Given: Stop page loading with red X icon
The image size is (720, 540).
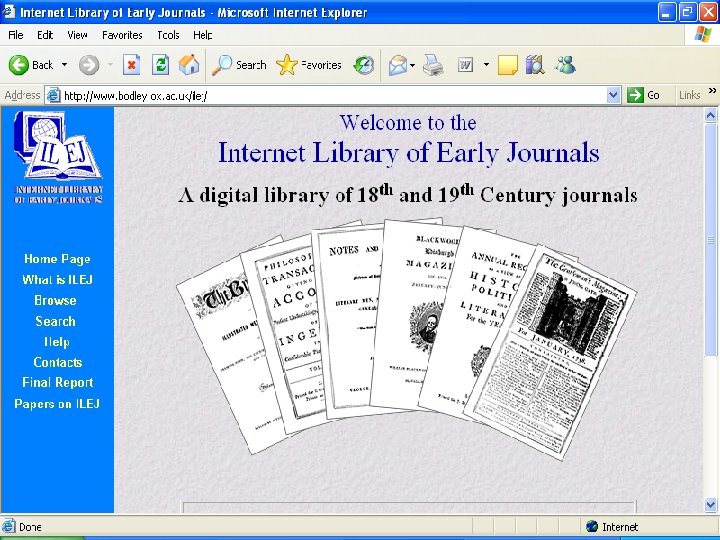Looking at the screenshot, I should click(x=131, y=65).
